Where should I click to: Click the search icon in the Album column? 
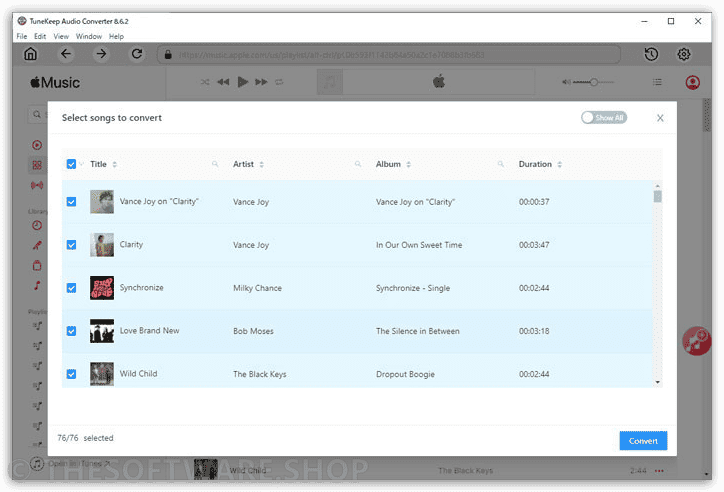(x=501, y=164)
